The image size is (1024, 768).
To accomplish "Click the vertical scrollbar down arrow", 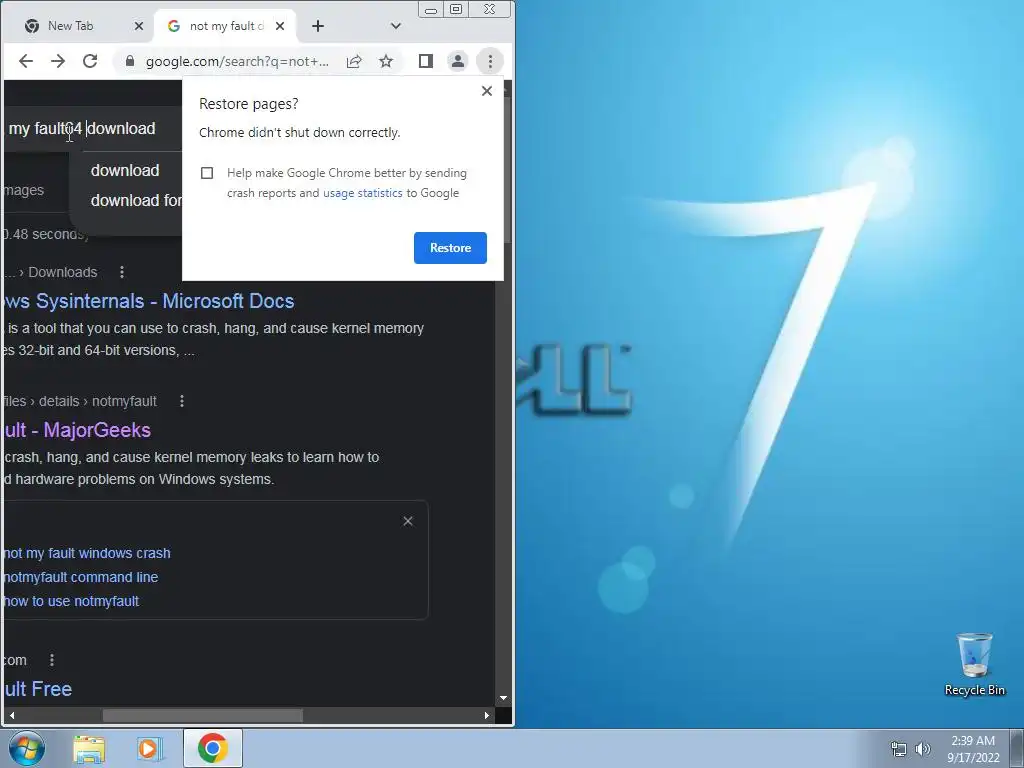I will (x=504, y=698).
